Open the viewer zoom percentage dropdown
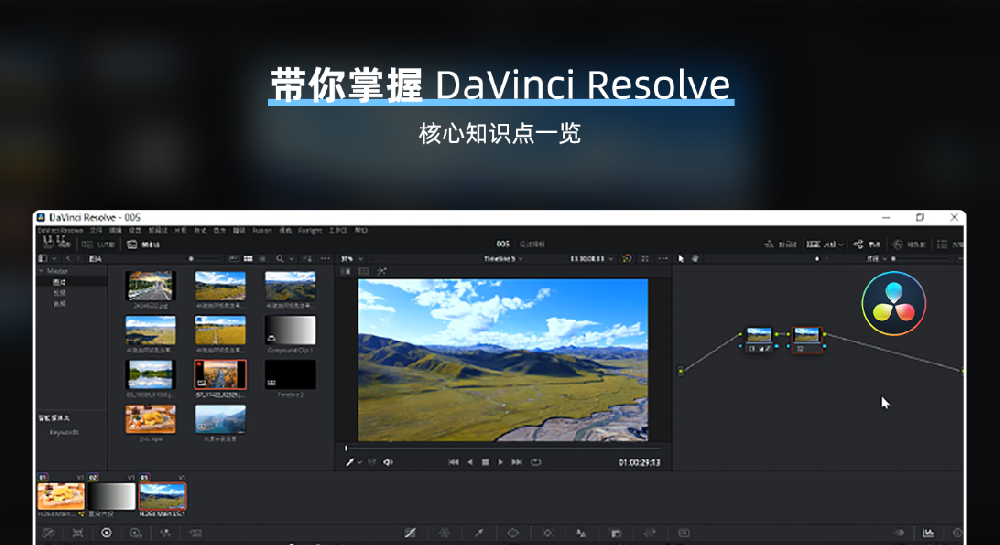Screen dimensions: 1000x545 pos(348,258)
